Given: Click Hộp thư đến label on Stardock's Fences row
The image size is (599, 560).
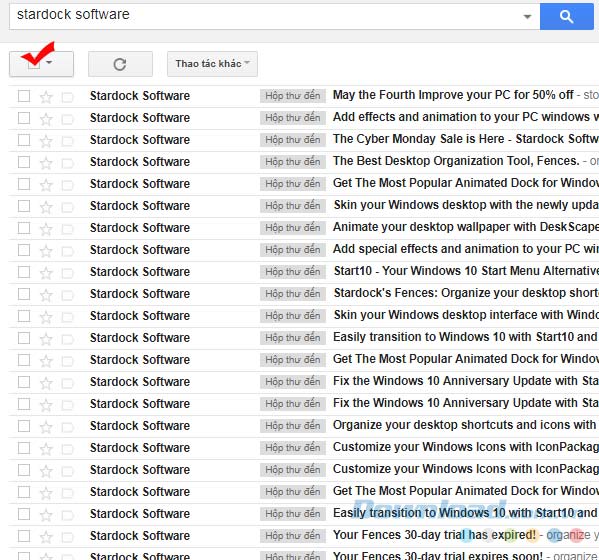Looking at the screenshot, I should (x=293, y=294).
